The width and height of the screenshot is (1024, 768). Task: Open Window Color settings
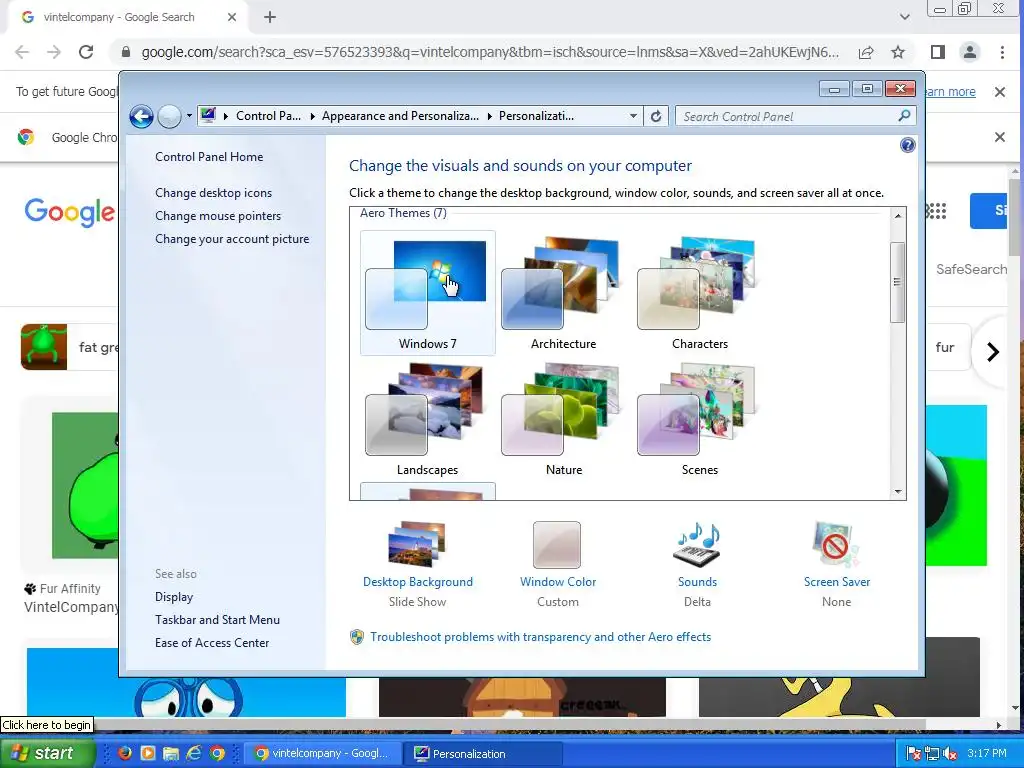pyautogui.click(x=558, y=564)
